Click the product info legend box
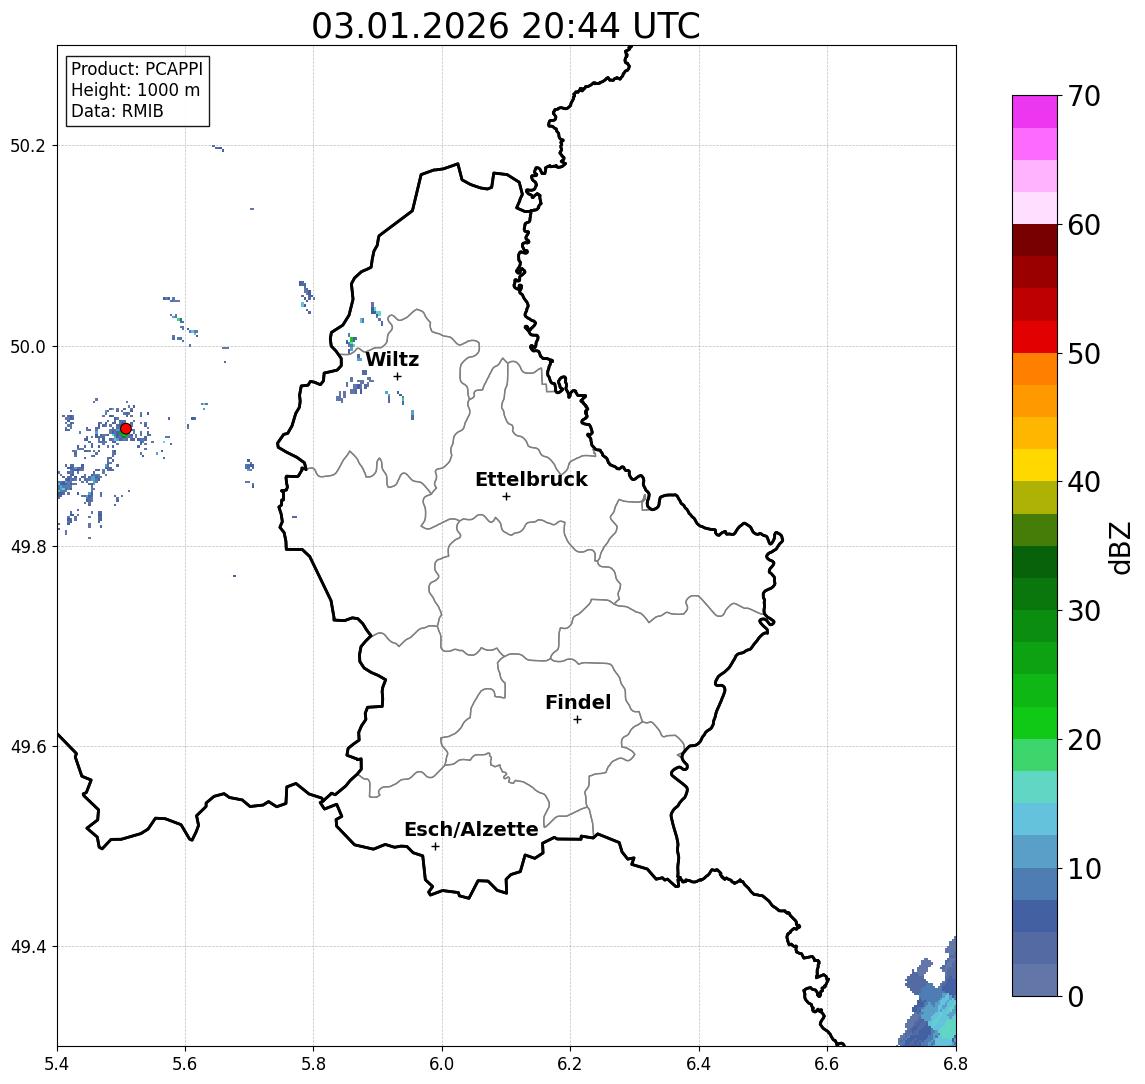The image size is (1145, 1084). point(138,90)
